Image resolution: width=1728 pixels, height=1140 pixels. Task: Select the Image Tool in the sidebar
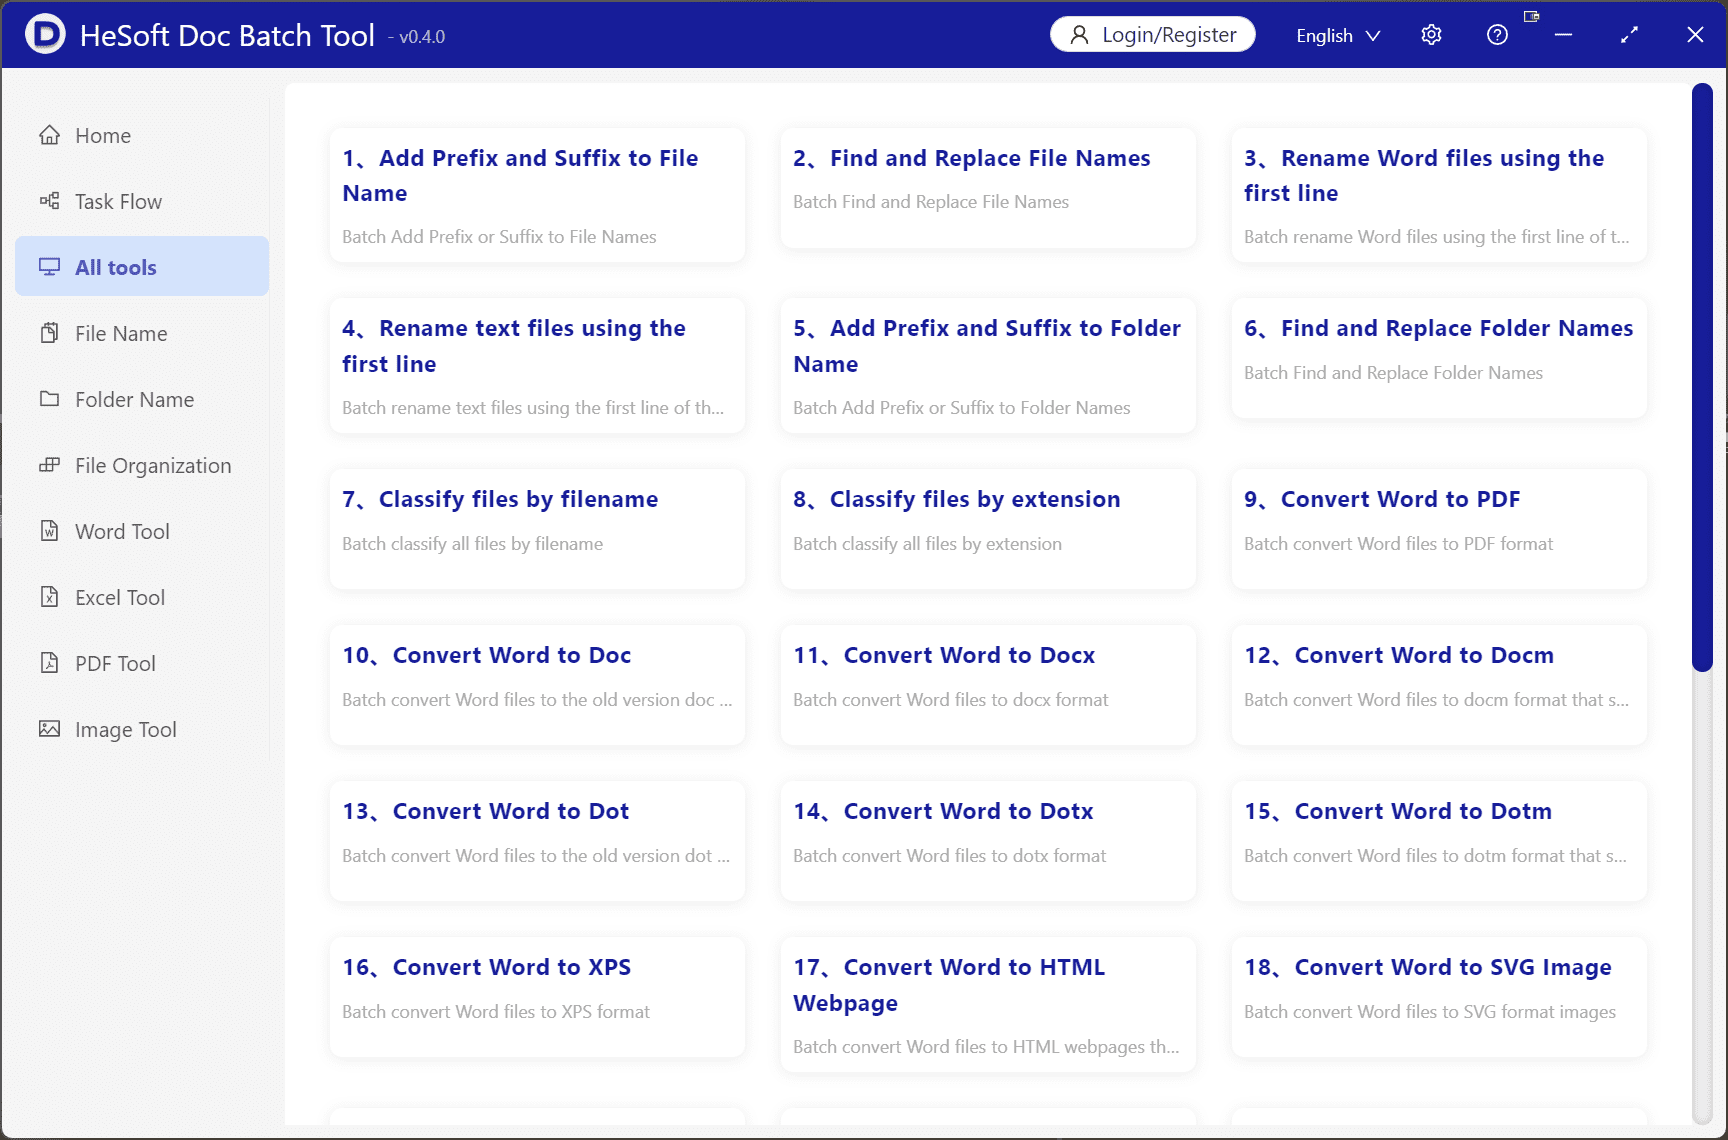pos(125,729)
